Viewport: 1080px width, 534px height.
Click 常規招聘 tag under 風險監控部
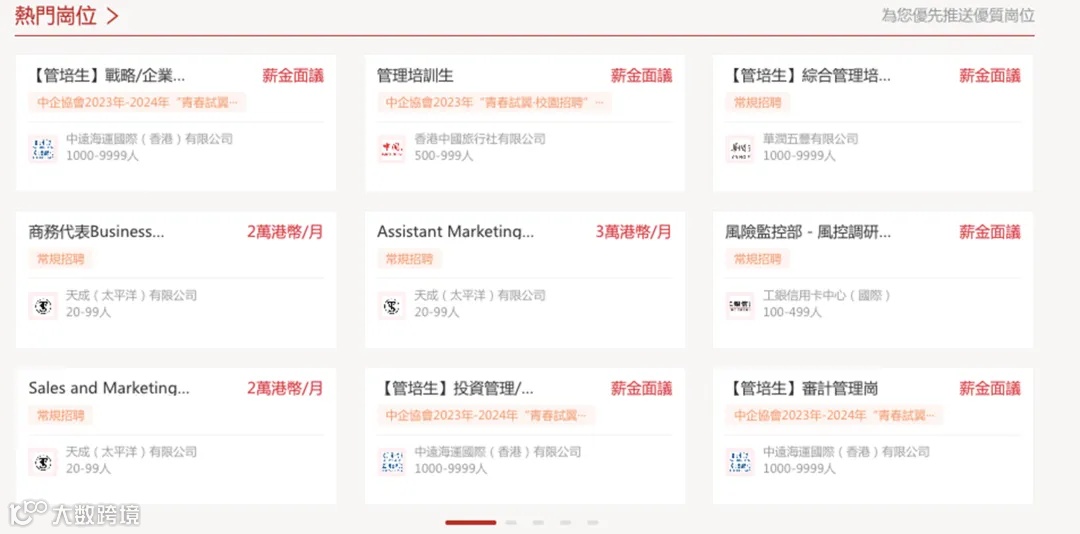pyautogui.click(x=758, y=259)
